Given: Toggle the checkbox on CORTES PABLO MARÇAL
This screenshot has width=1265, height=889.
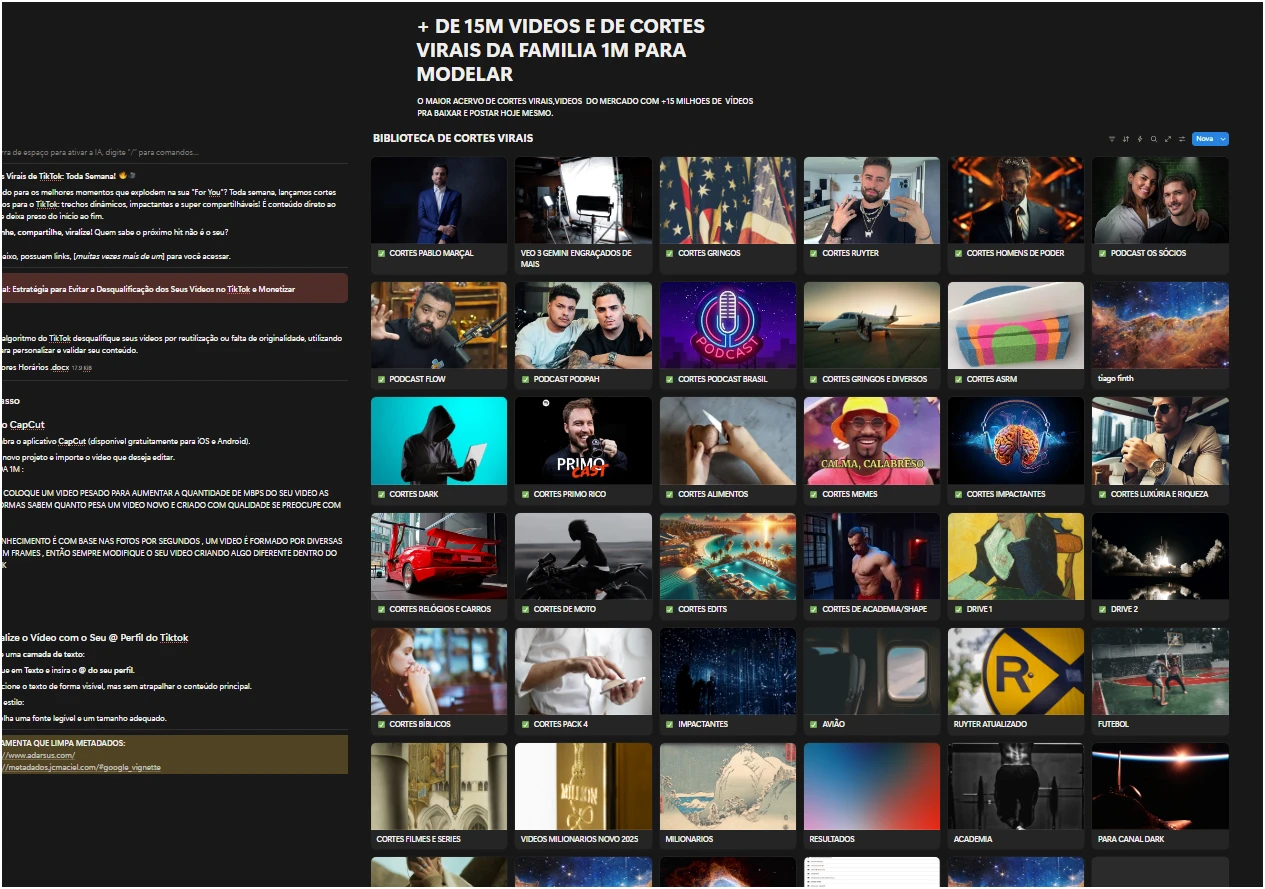Looking at the screenshot, I should point(381,254).
